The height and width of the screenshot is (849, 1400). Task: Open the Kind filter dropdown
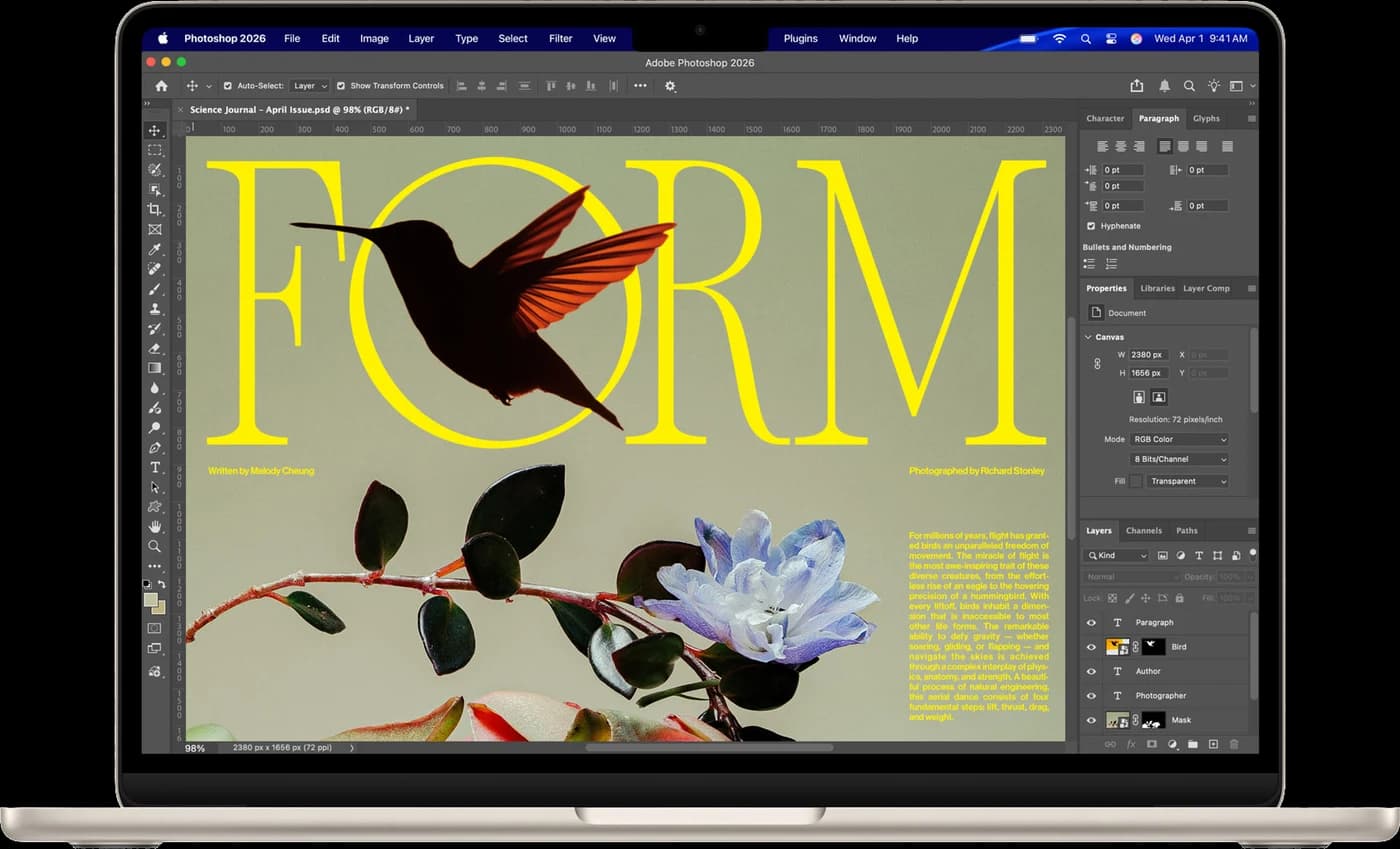coord(1117,555)
